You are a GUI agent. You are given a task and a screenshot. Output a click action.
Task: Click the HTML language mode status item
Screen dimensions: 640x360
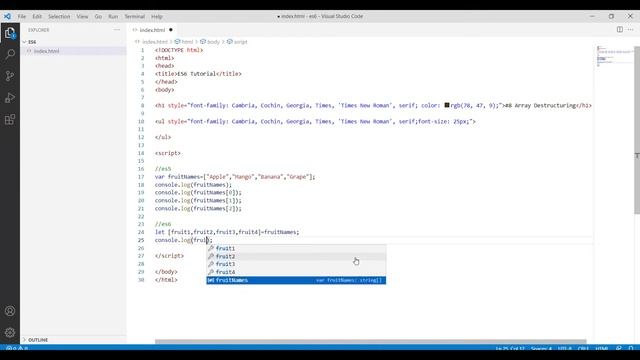pos(602,349)
